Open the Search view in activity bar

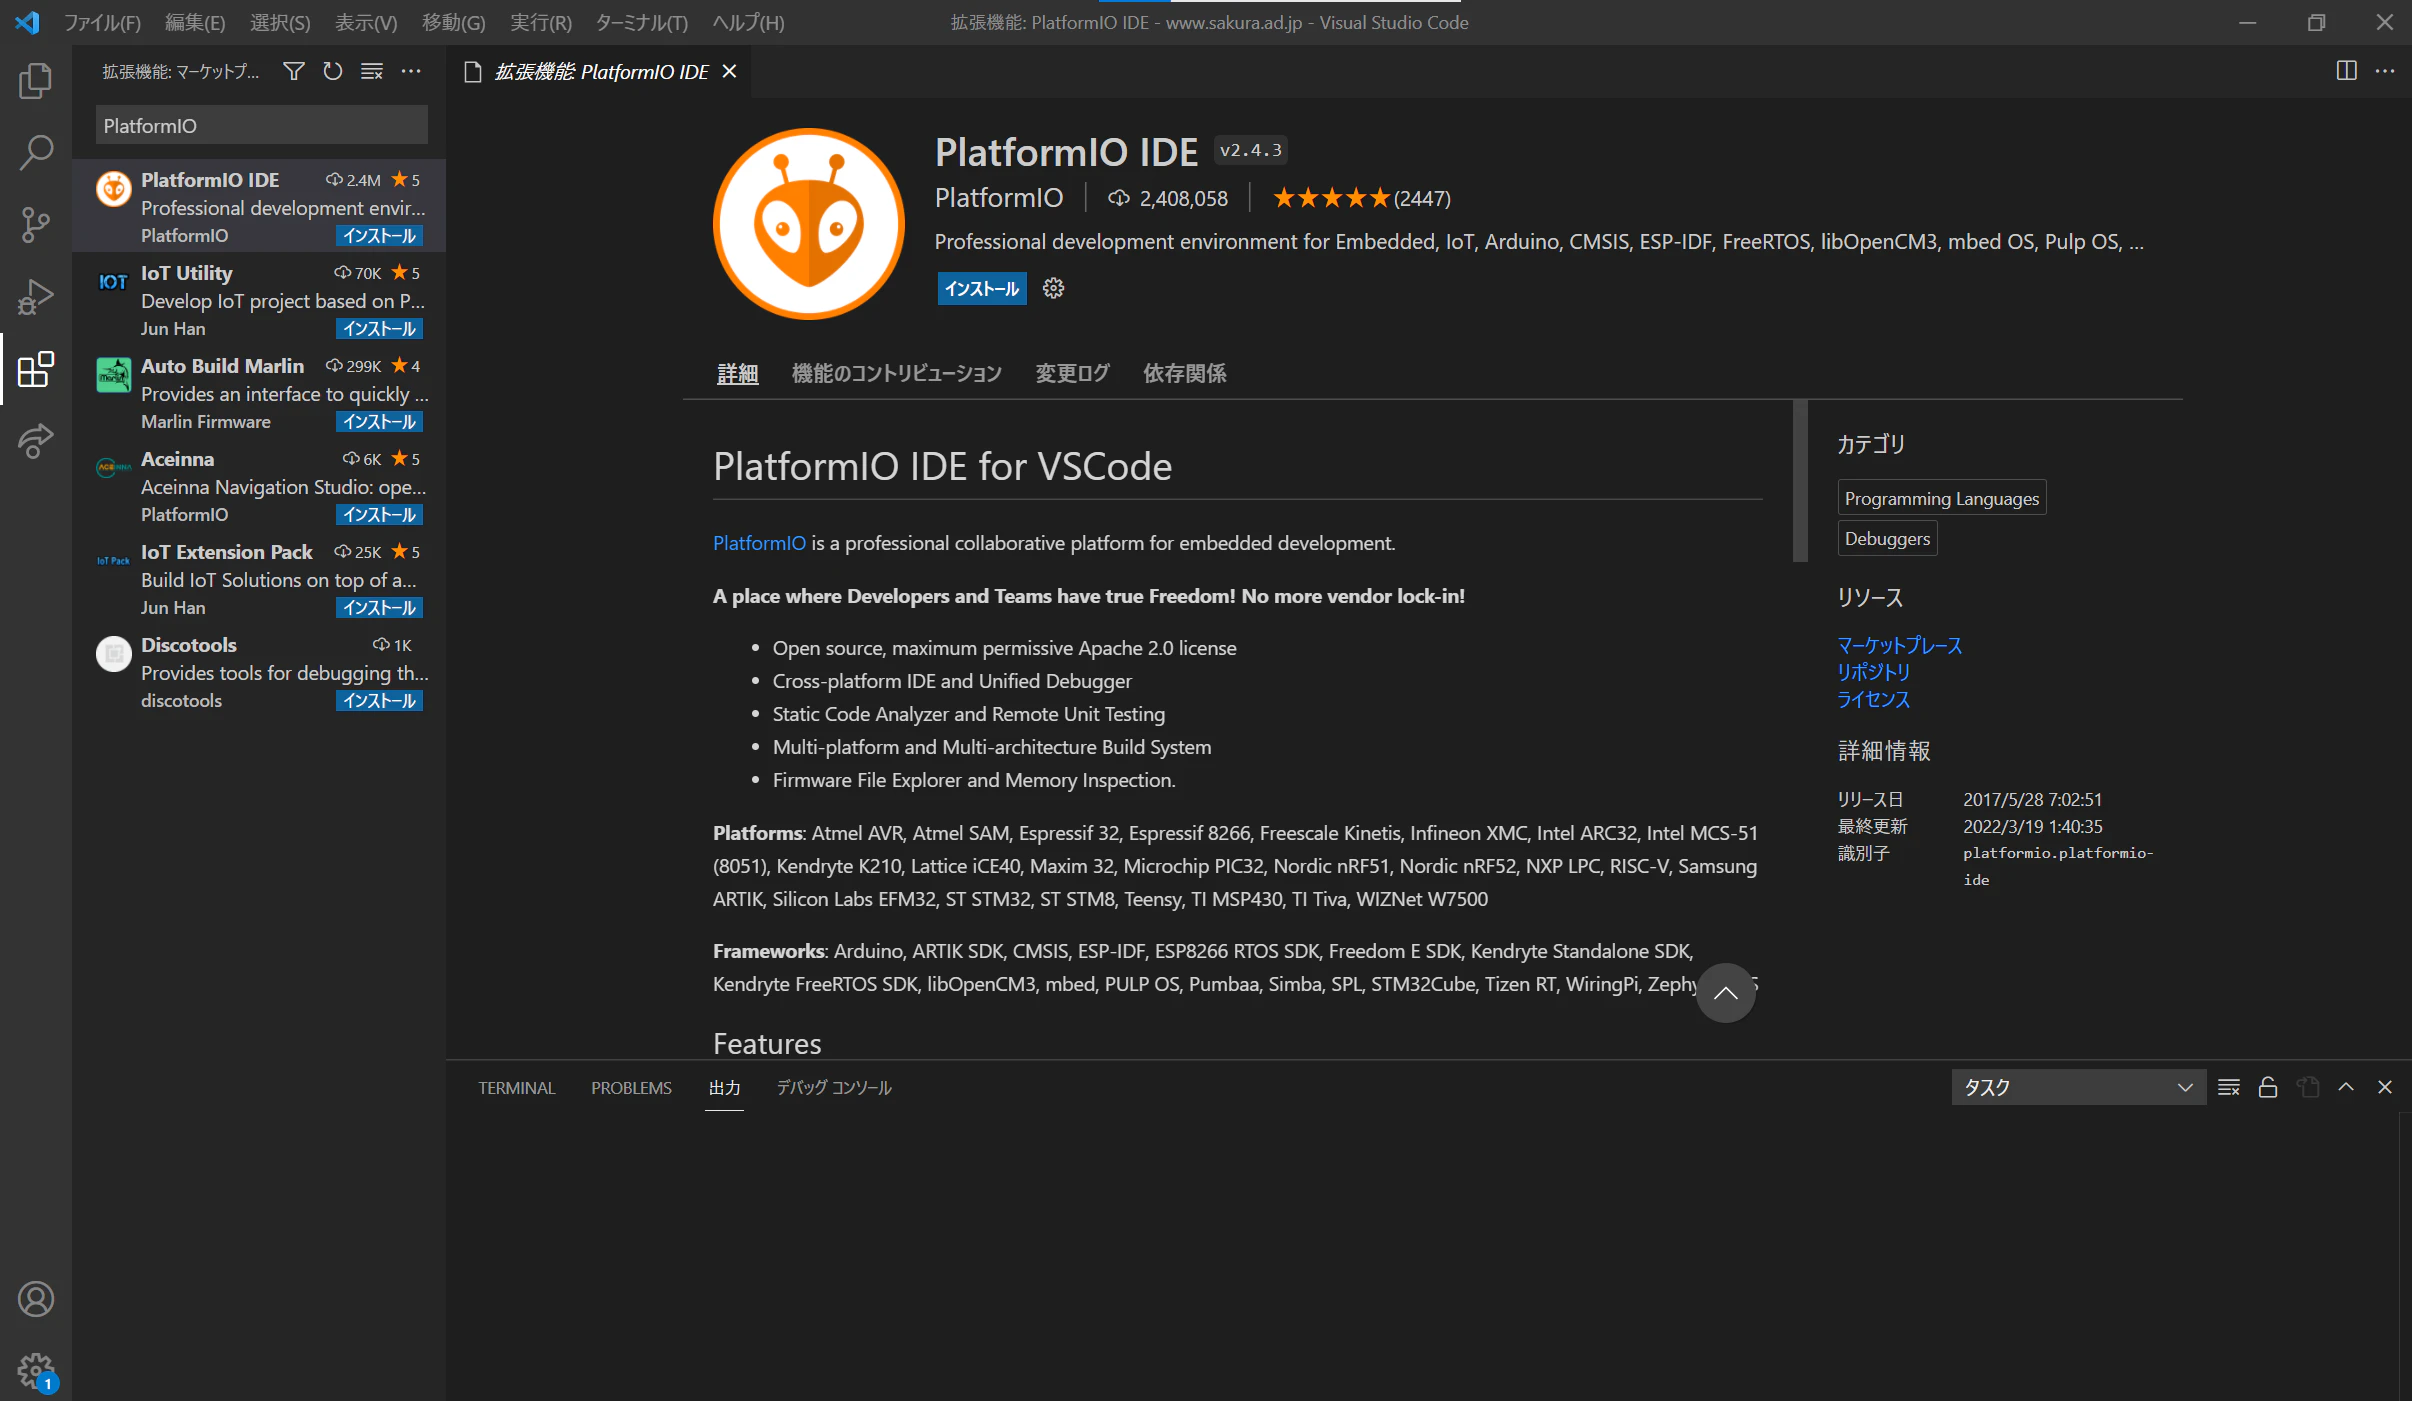coord(36,153)
